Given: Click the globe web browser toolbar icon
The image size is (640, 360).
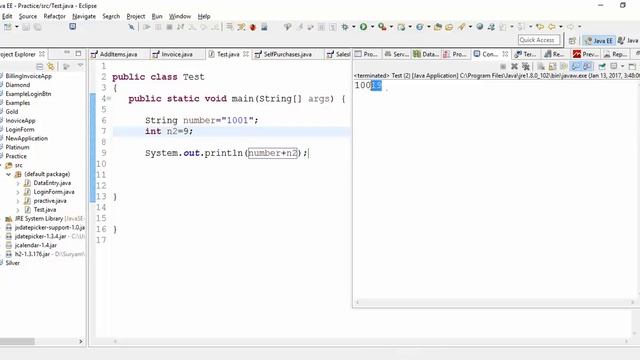Looking at the screenshot, I should (480, 27).
